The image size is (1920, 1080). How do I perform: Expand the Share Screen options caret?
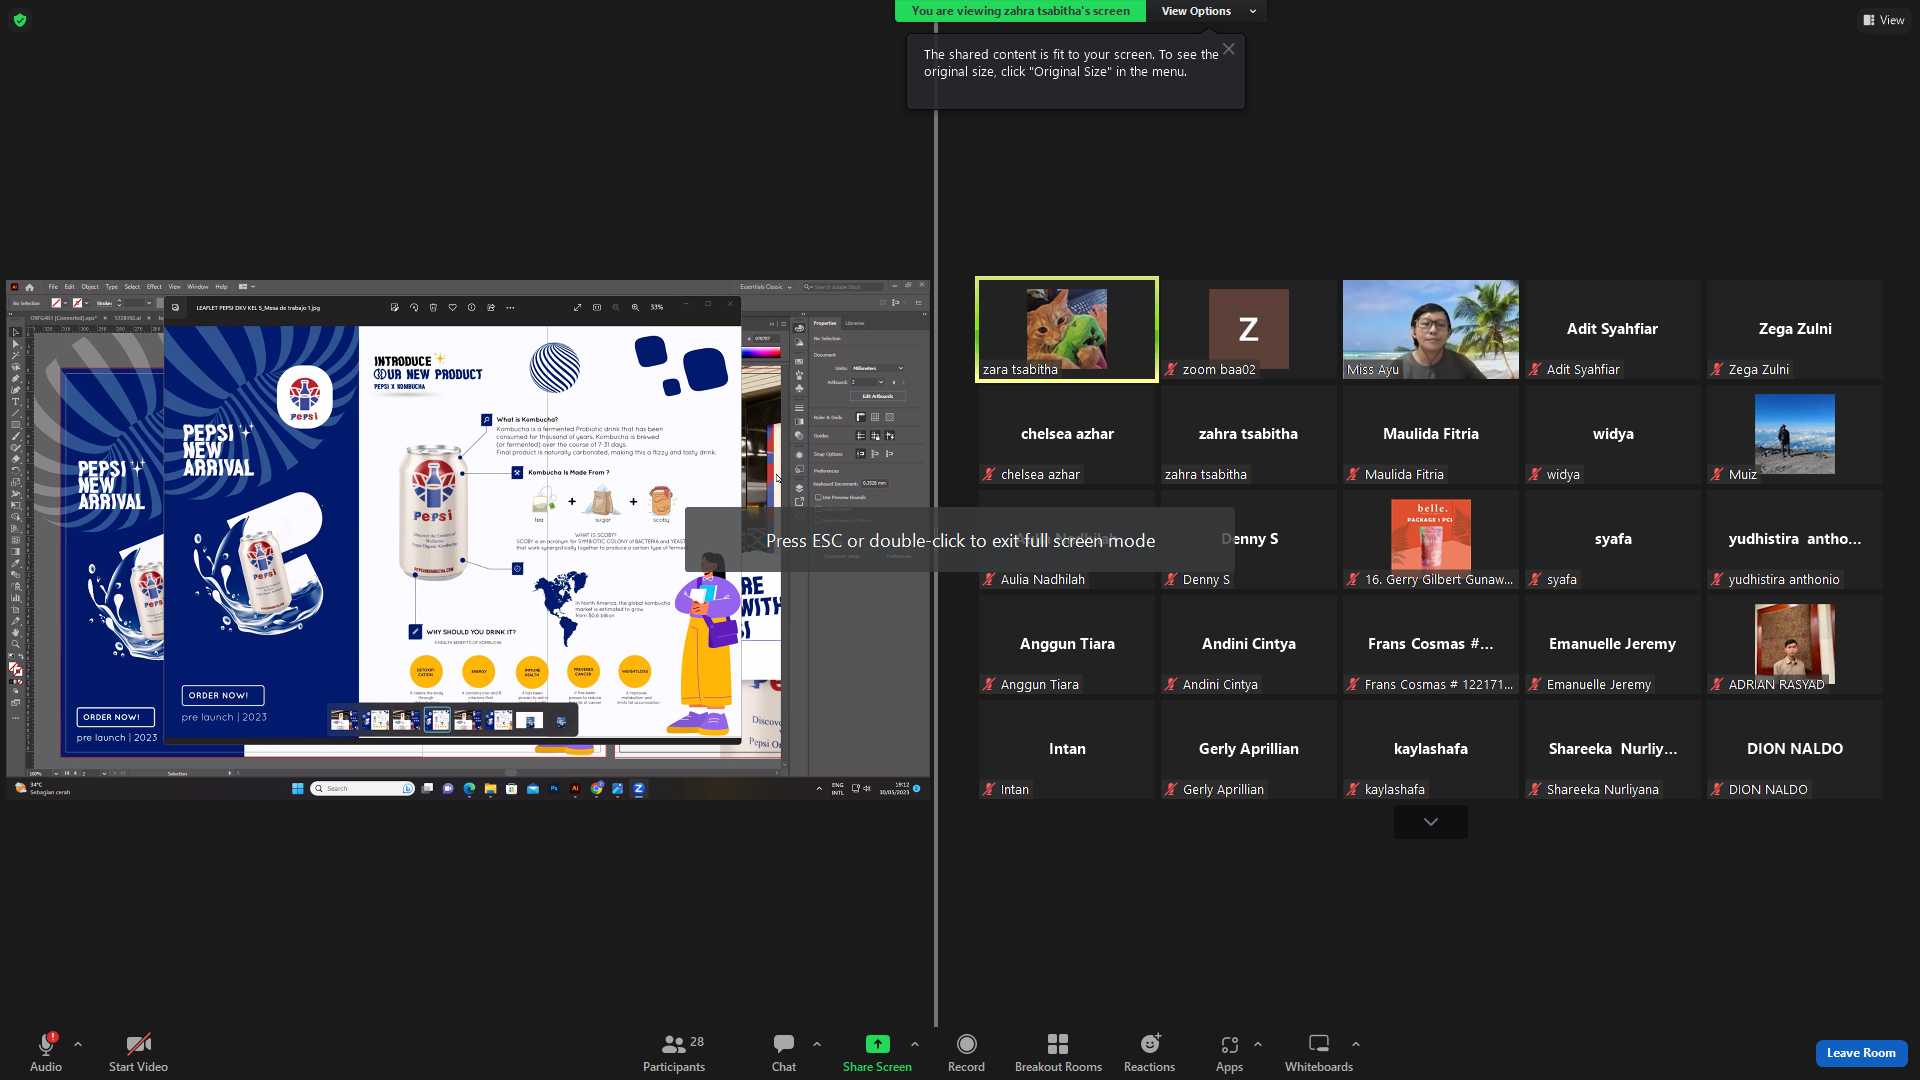click(915, 1044)
